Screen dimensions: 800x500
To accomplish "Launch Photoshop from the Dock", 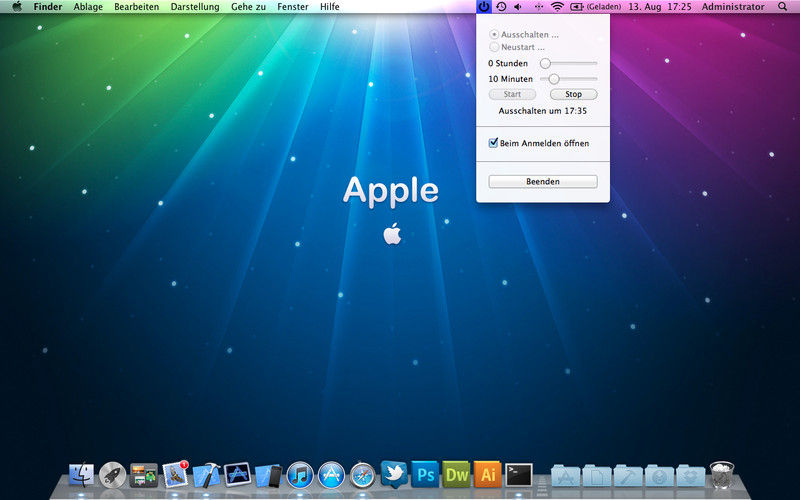I will [x=425, y=474].
